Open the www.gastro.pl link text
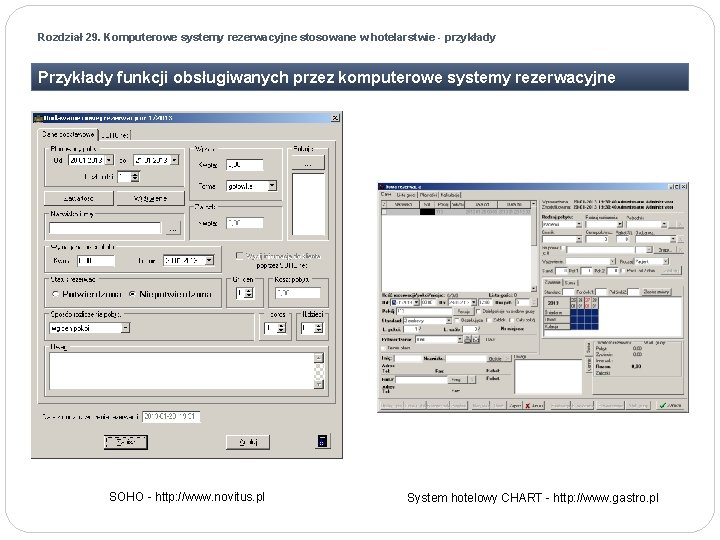720x540 pixels. pyautogui.click(x=606, y=497)
